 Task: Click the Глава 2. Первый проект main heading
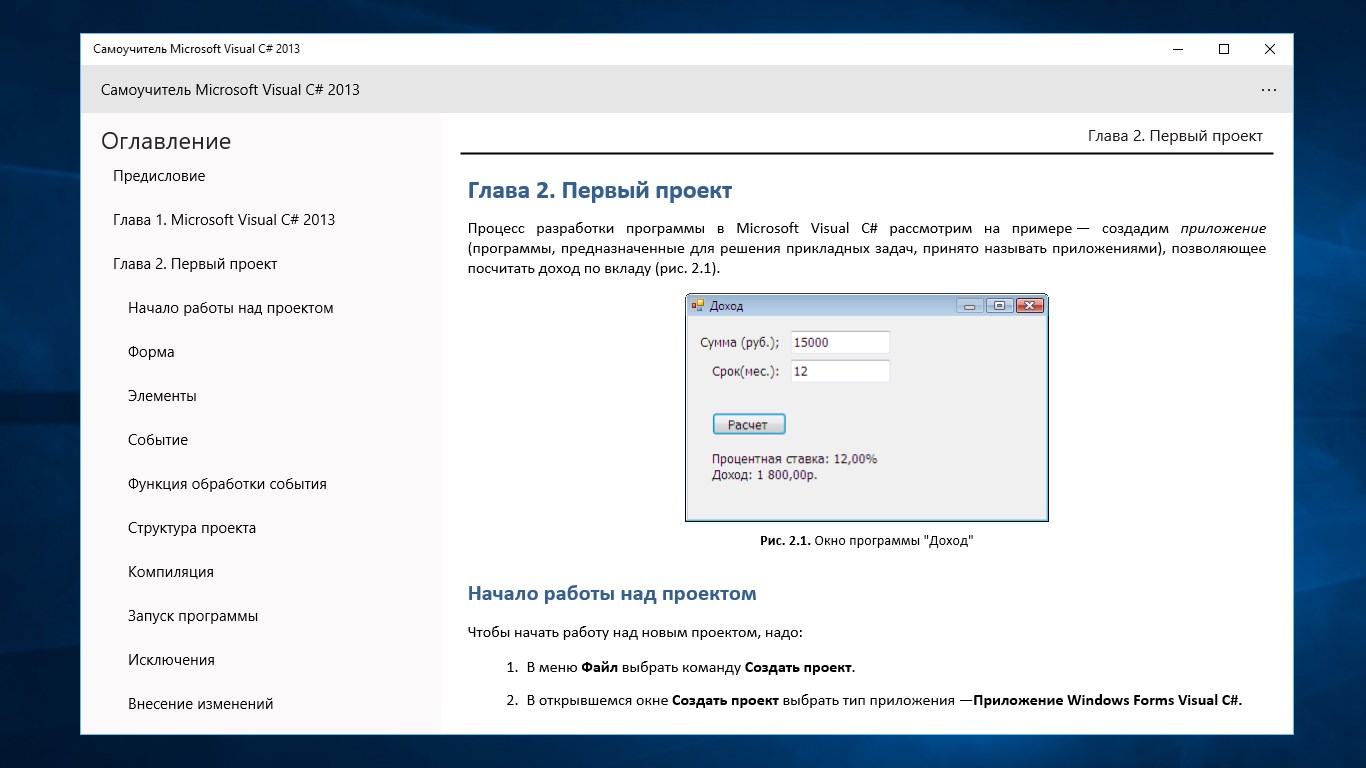600,190
